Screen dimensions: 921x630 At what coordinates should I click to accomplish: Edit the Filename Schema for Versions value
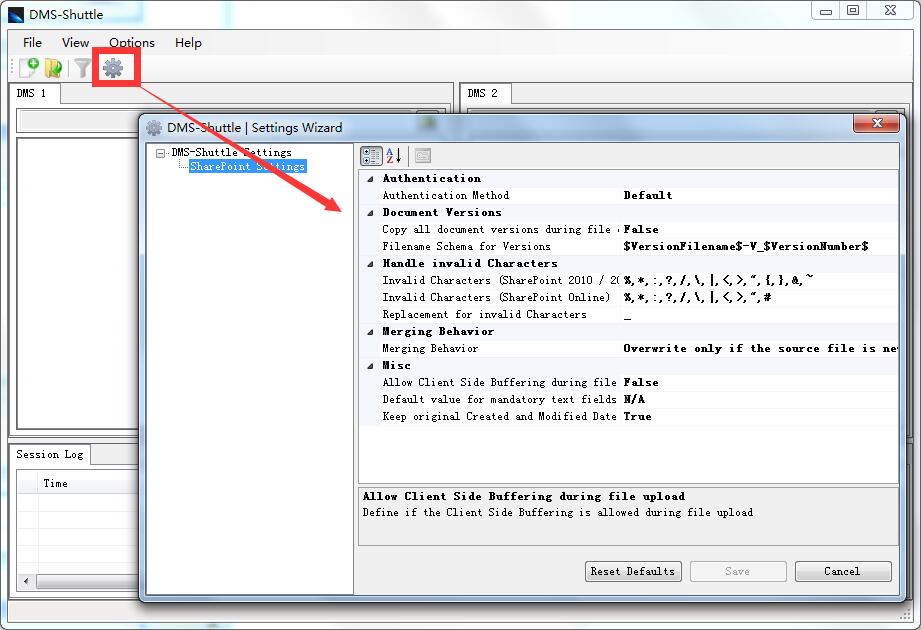[745, 247]
